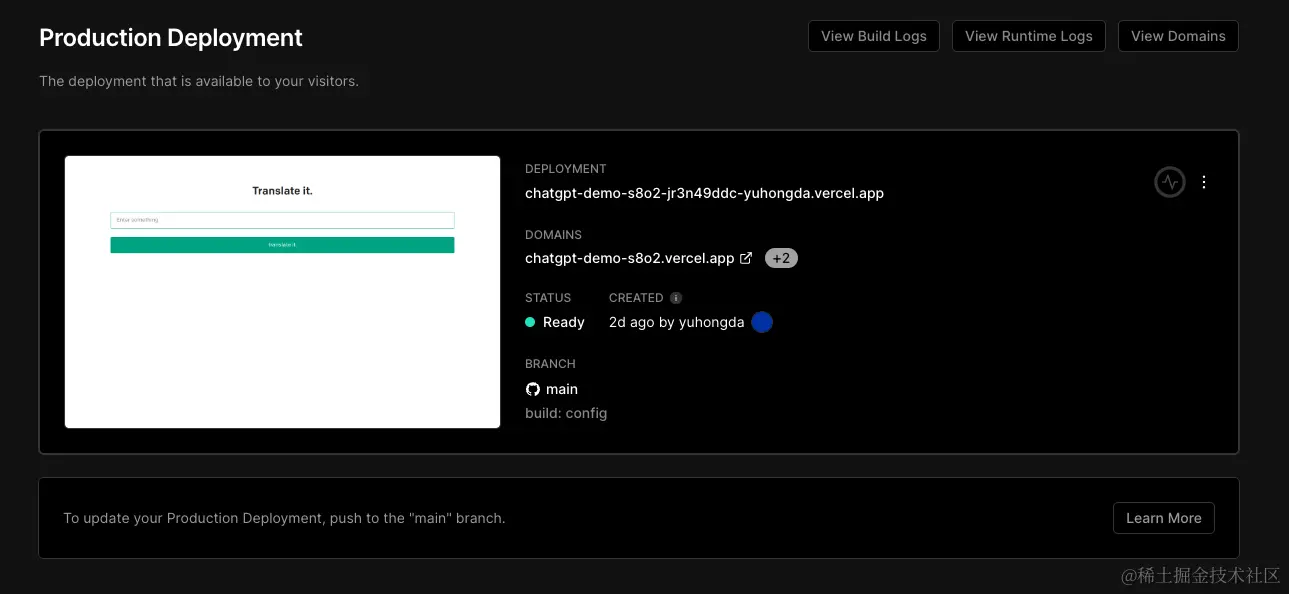Open the three-dot deployment options menu
Screen dimensions: 1289x594
click(x=1204, y=182)
